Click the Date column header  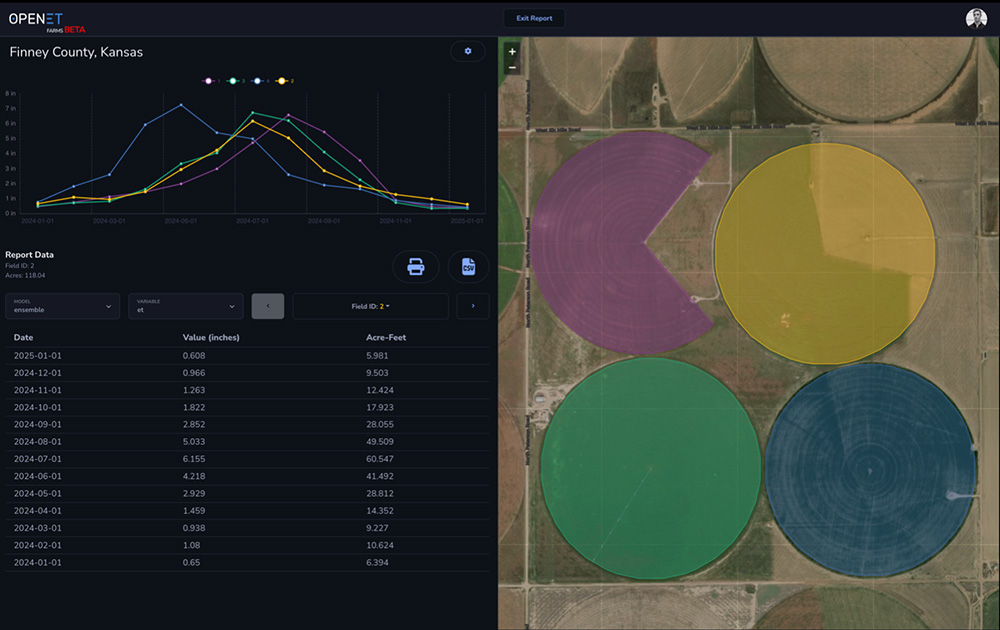[x=24, y=337]
